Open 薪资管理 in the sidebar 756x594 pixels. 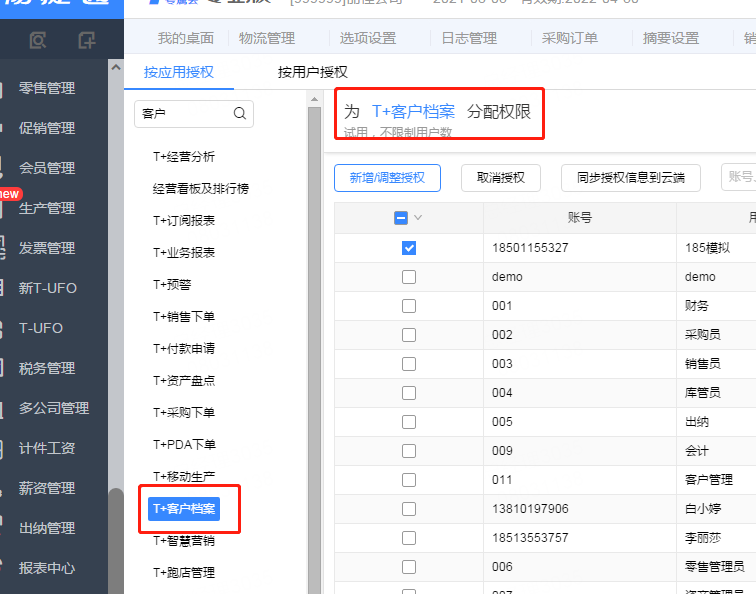click(47, 488)
